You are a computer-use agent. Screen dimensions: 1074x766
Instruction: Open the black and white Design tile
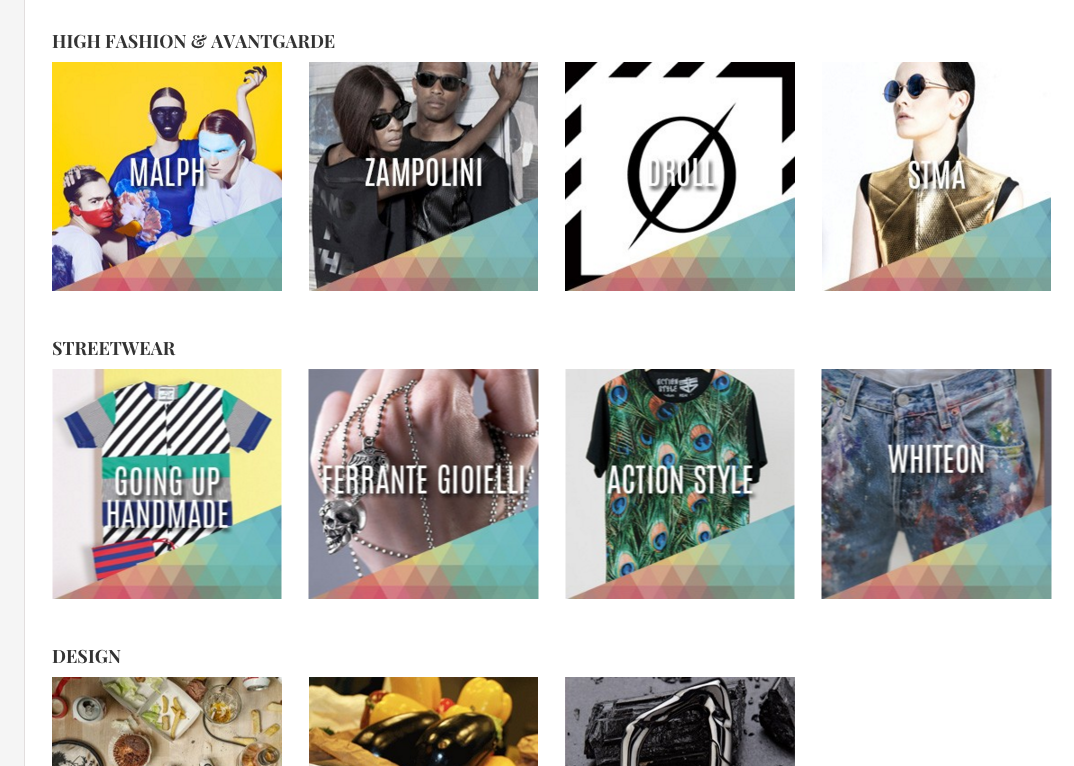(679, 721)
